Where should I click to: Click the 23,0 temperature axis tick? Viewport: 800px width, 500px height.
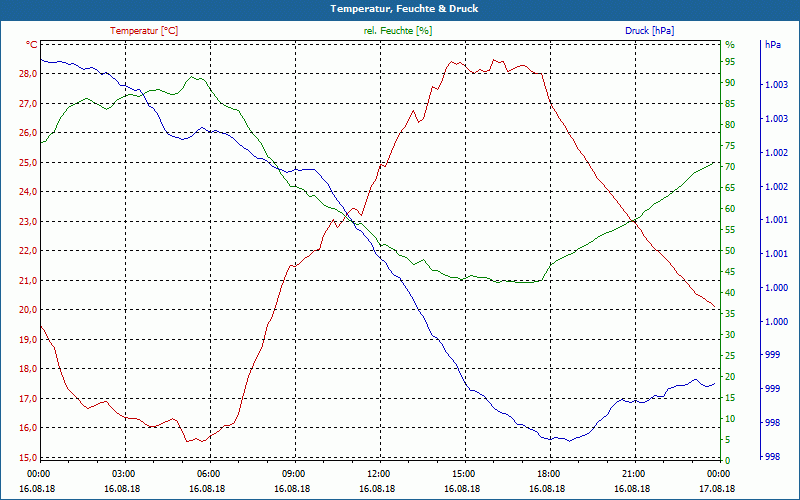[x=28, y=221]
